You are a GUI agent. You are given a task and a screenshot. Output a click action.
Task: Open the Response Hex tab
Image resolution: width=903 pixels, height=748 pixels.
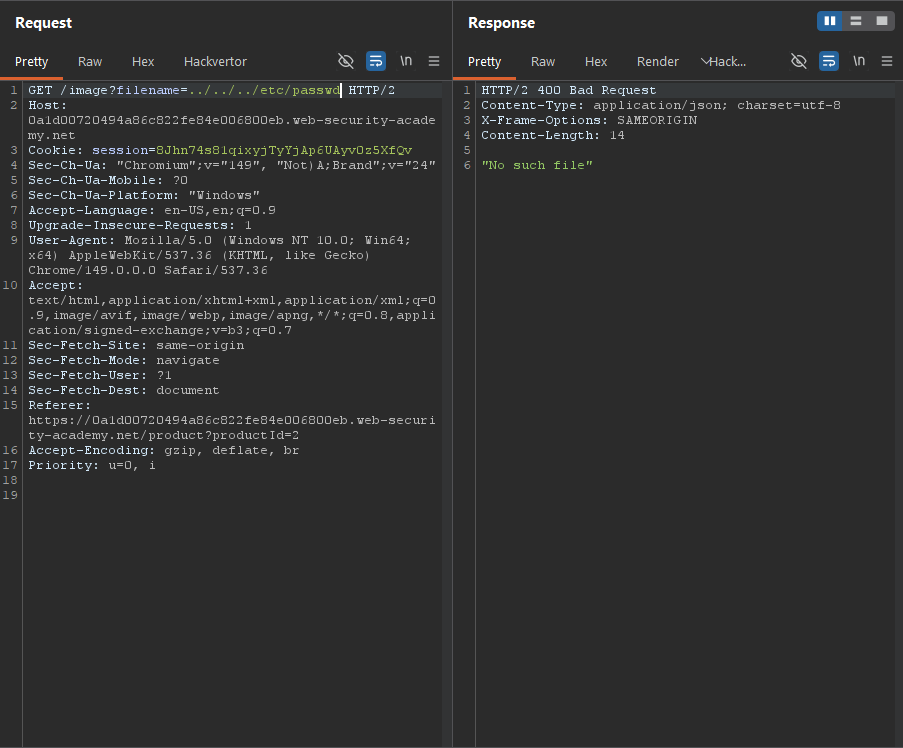[596, 62]
